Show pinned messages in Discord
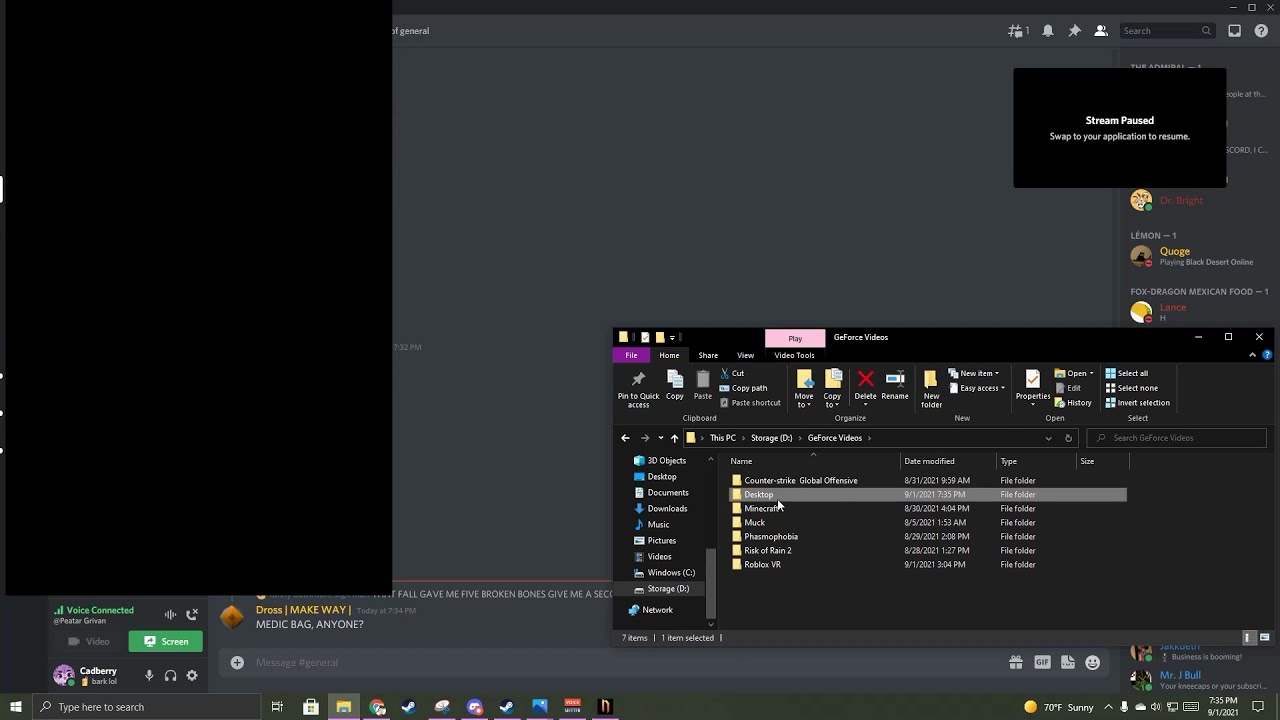This screenshot has height=720, width=1280. click(x=1075, y=31)
